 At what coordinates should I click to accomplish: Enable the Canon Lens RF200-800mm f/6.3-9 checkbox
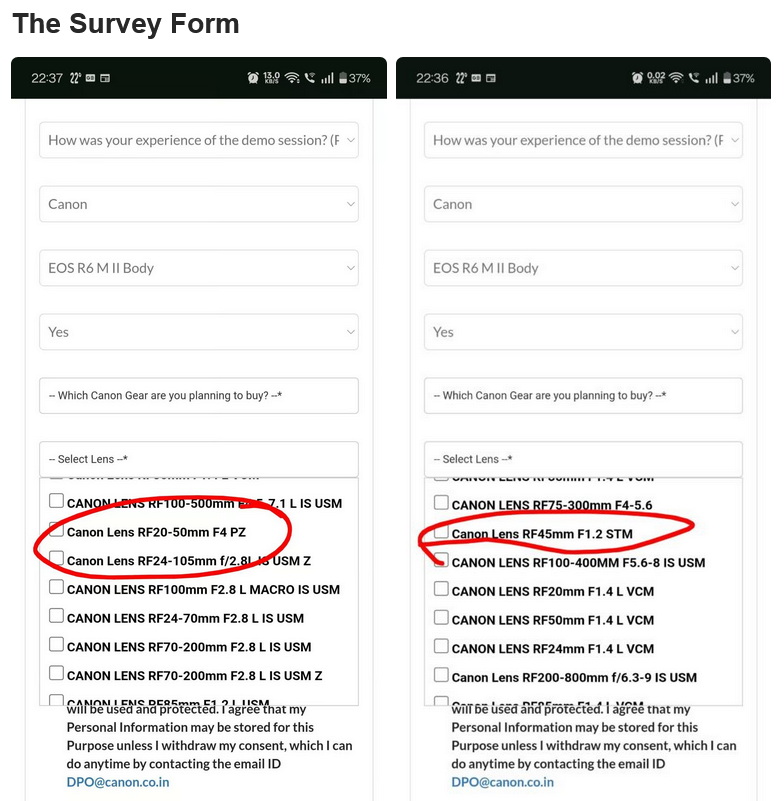tap(441, 675)
